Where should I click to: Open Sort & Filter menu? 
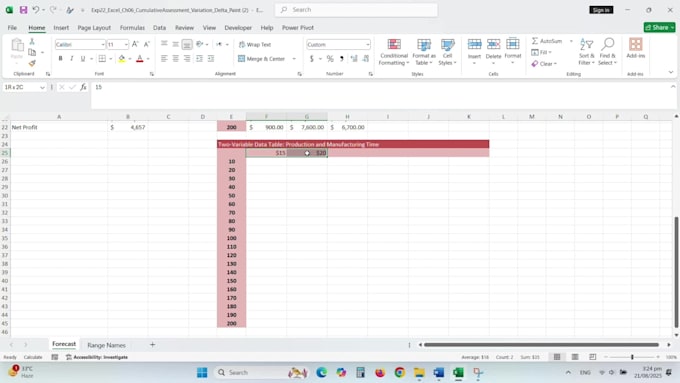tap(586, 52)
